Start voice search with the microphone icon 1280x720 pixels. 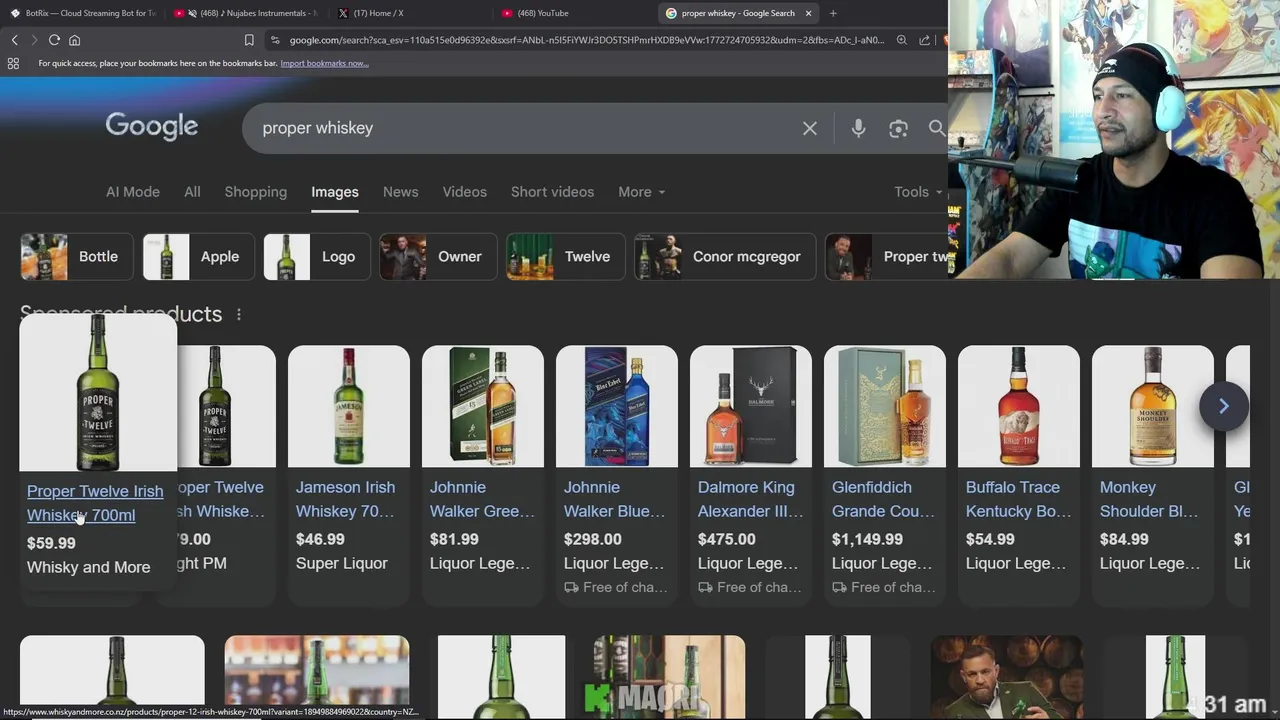858,128
